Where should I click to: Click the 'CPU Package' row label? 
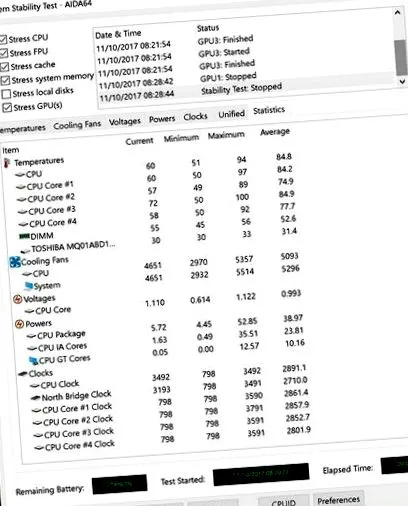click(61, 334)
